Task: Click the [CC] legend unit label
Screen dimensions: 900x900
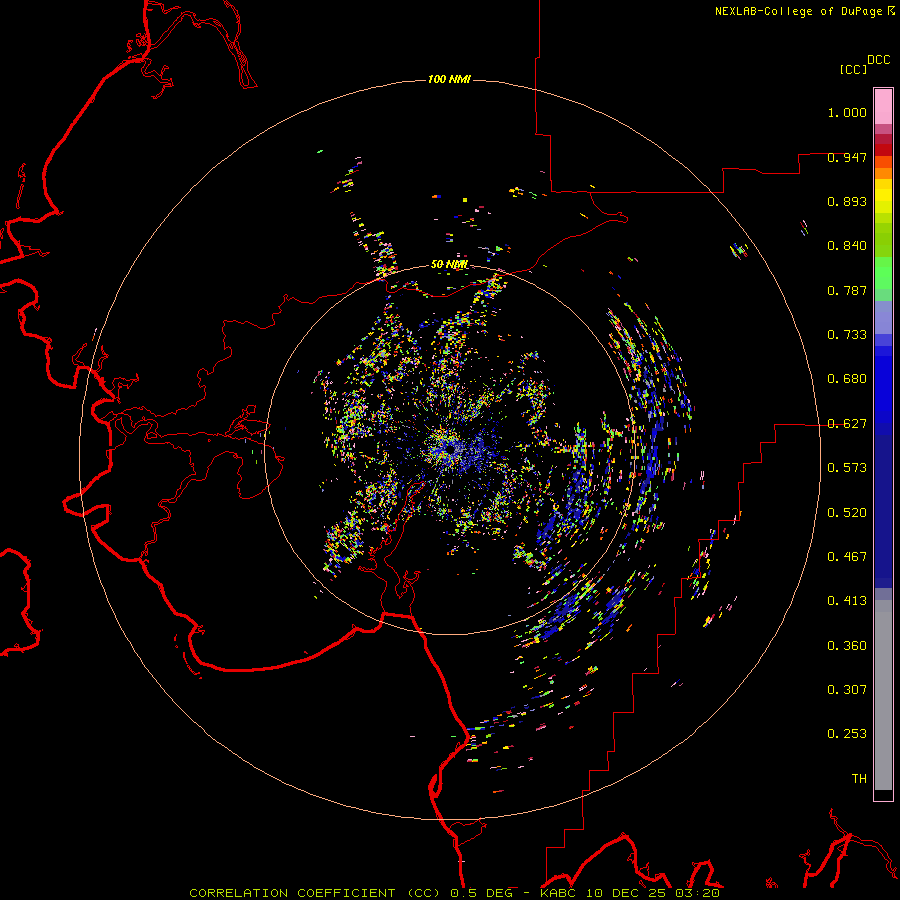Action: 853,69
